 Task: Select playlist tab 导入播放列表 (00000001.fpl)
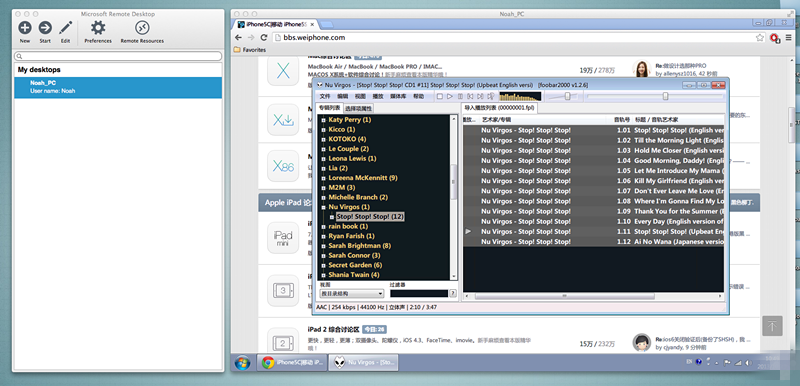point(499,108)
